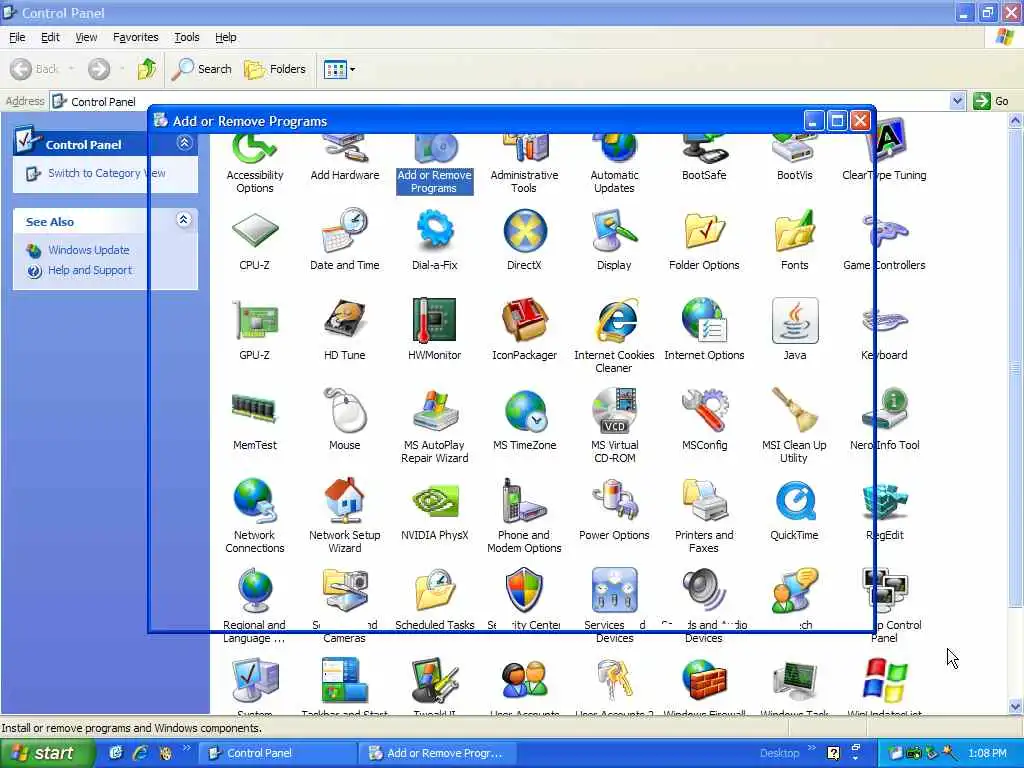1024x768 pixels.
Task: Toggle the Folders toolbar button
Action: point(274,69)
